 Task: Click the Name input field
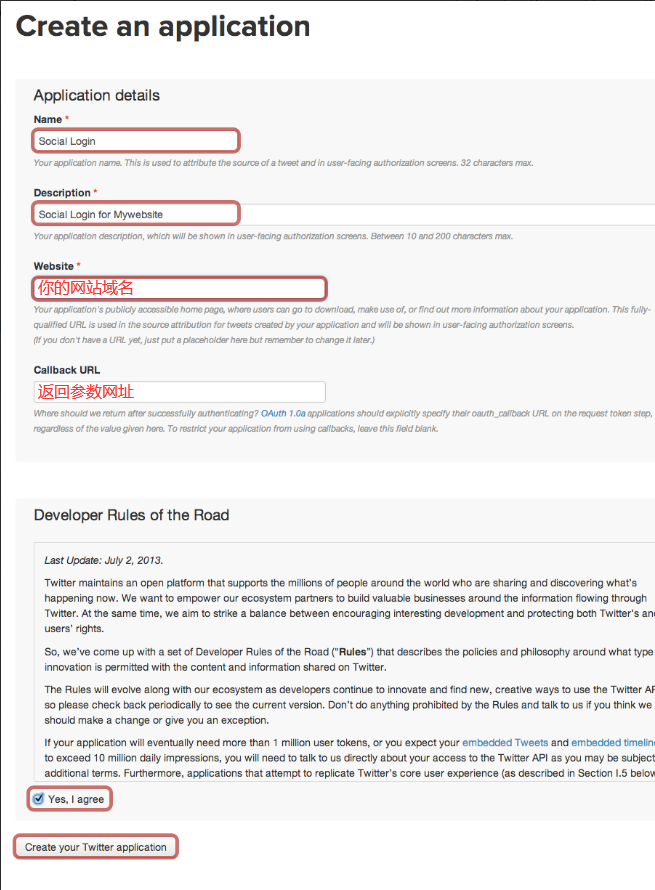136,141
